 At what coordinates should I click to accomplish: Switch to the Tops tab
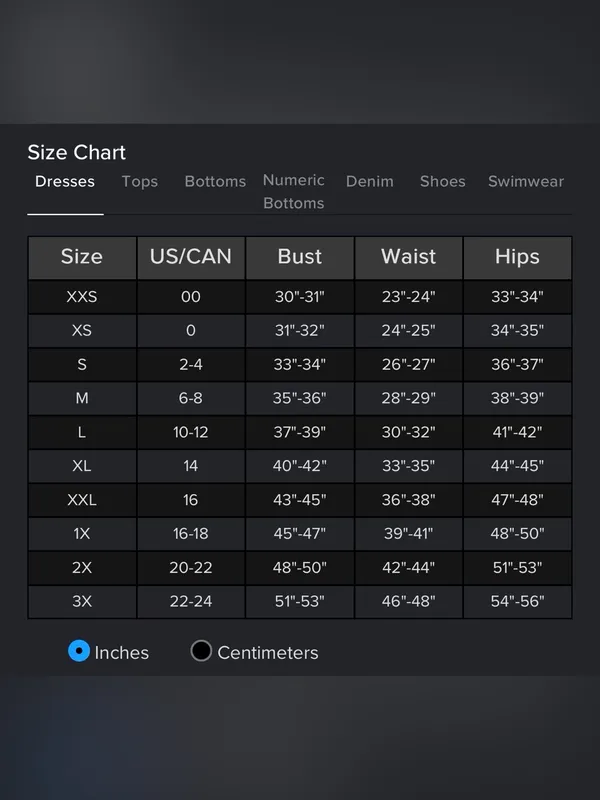tap(140, 182)
